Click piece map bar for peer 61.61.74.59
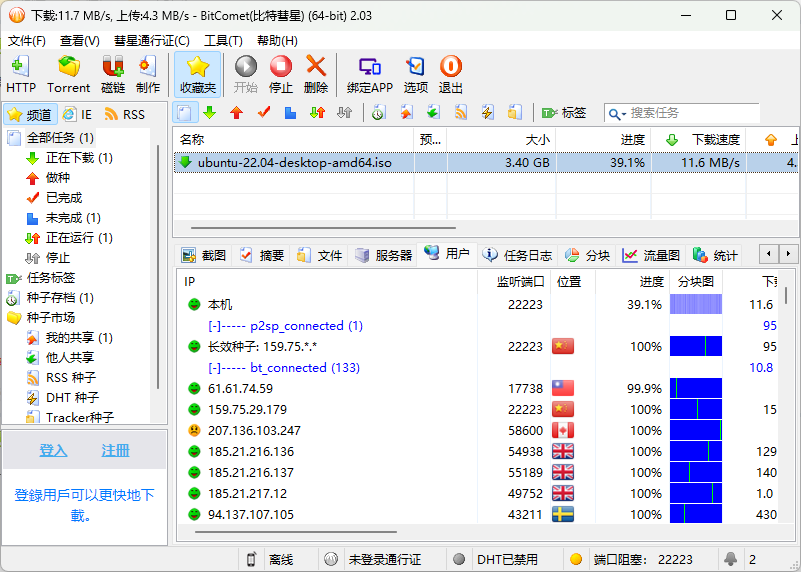This screenshot has width=801, height=572. [x=696, y=389]
